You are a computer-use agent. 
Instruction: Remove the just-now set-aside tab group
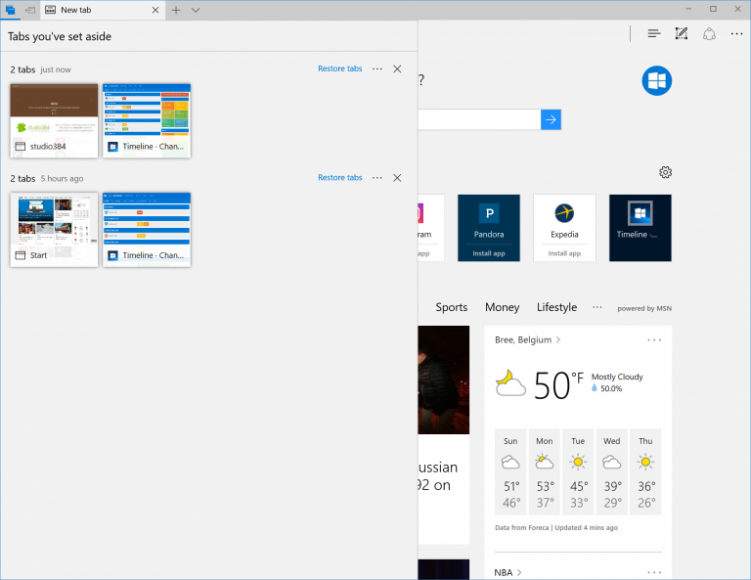click(x=397, y=69)
